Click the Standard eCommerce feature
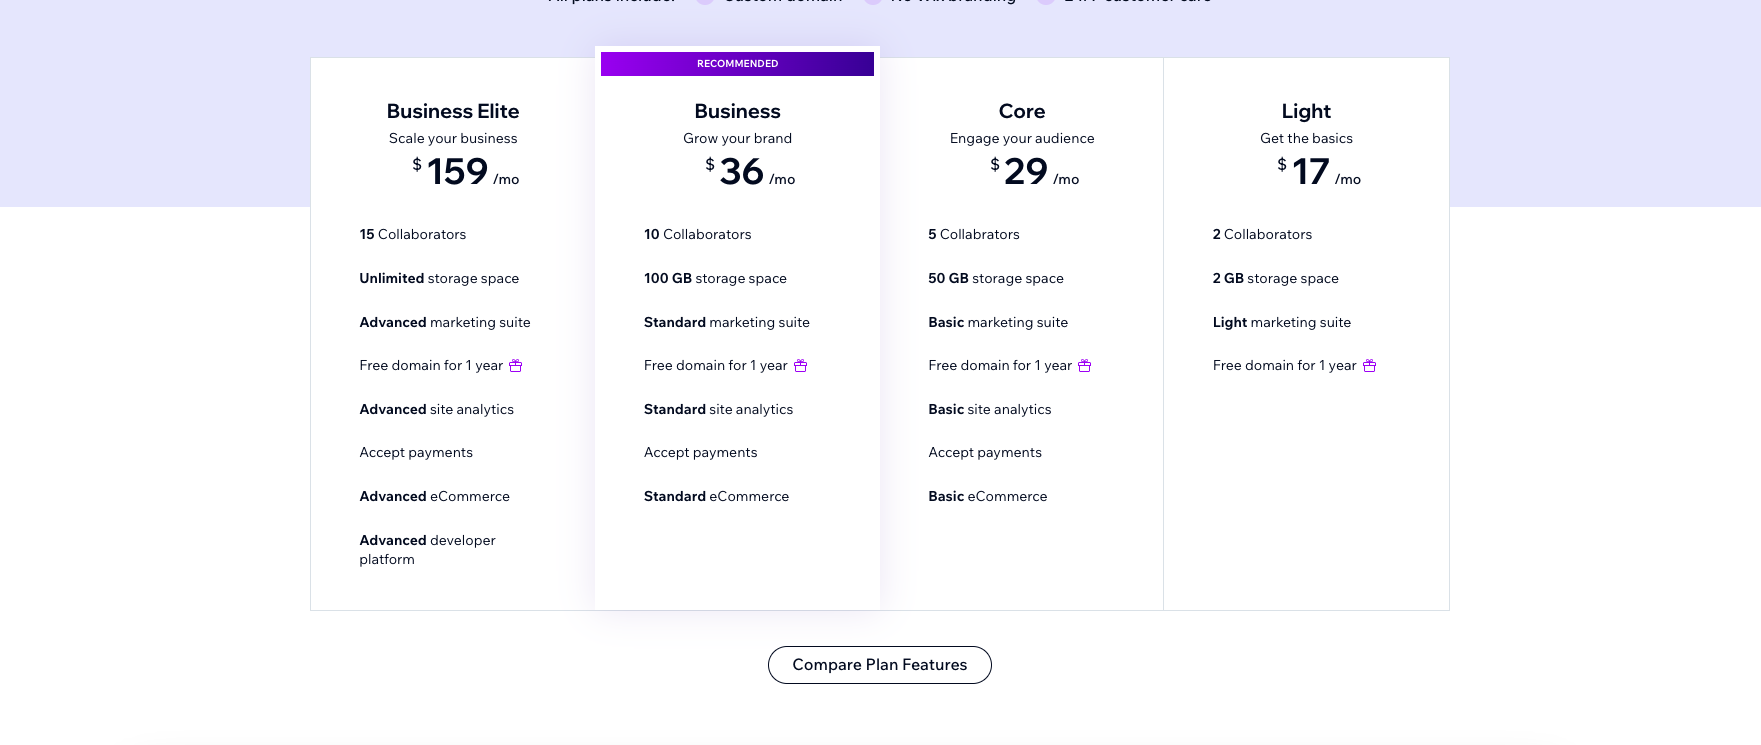 point(716,497)
